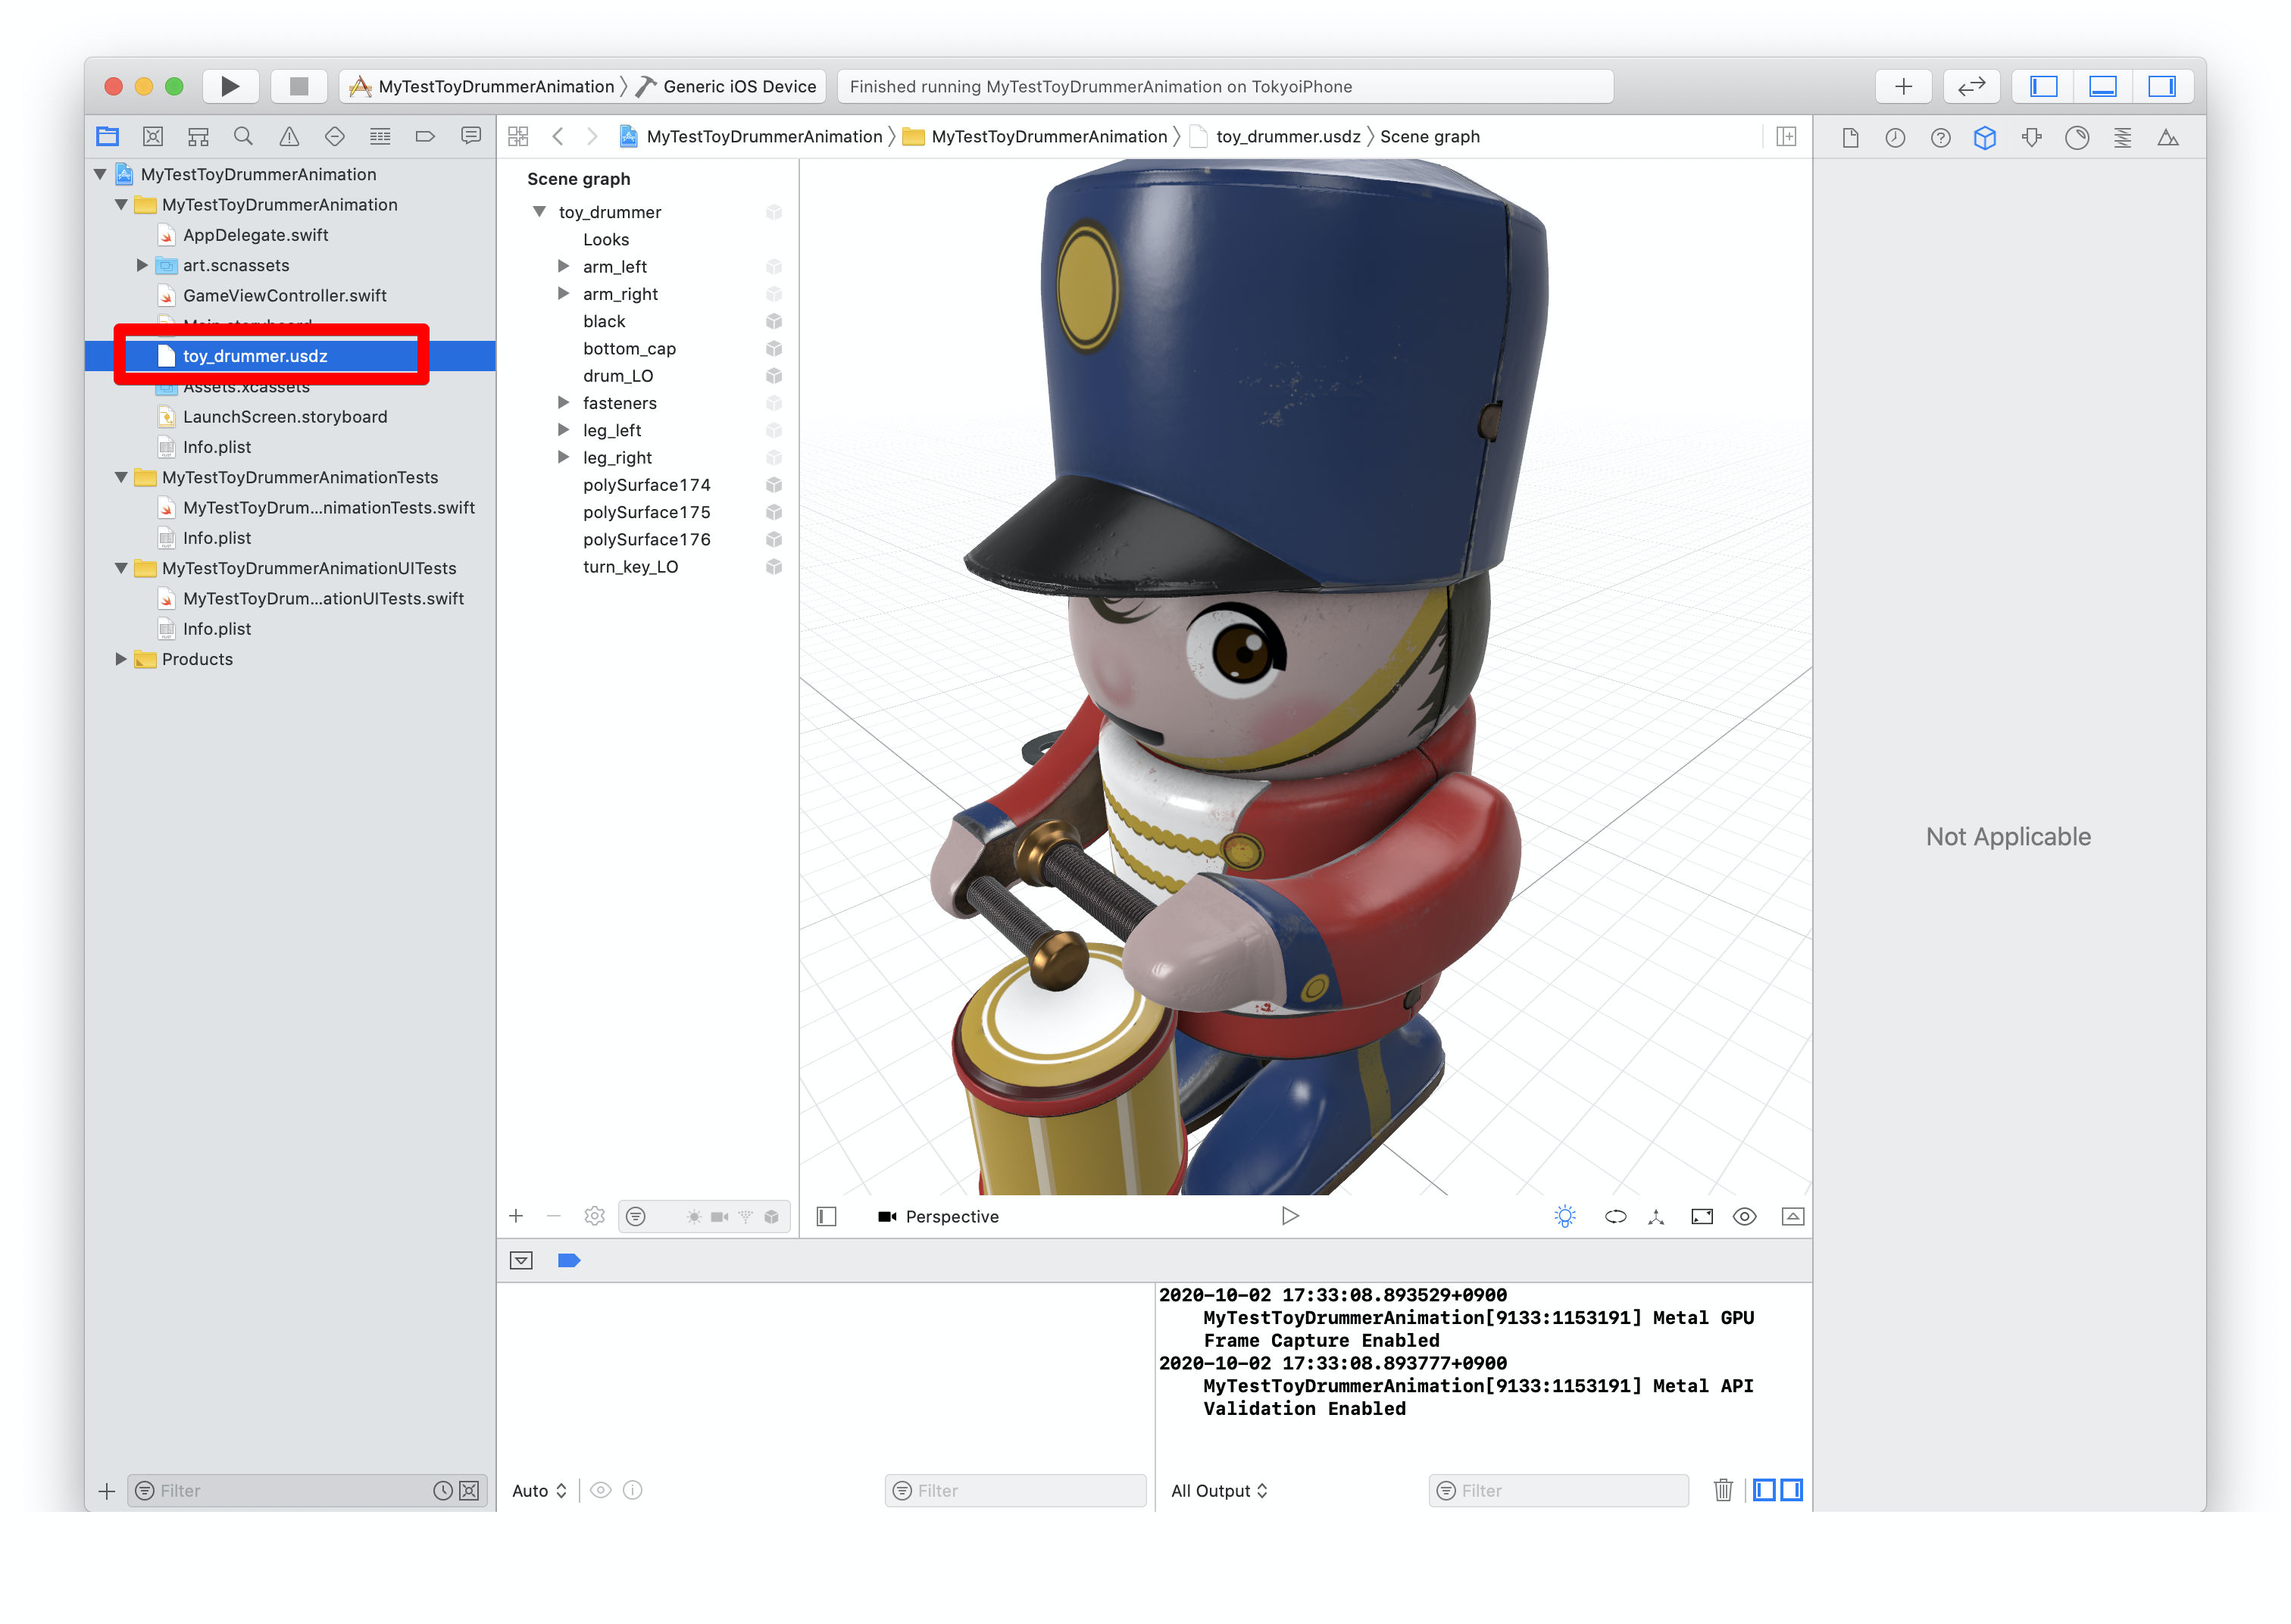
Task: Clear the console with trash icon
Action: pyautogui.click(x=1723, y=1490)
